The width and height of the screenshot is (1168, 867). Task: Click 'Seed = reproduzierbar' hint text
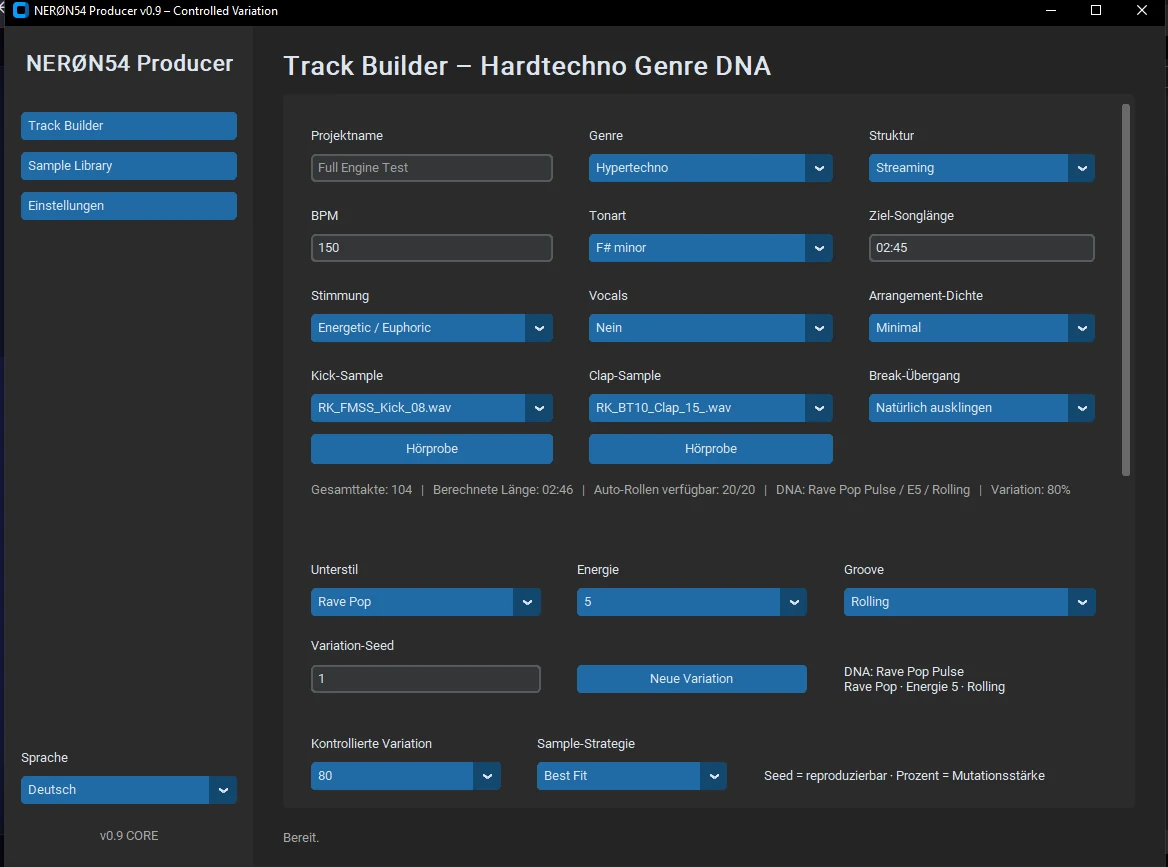pyautogui.click(x=825, y=775)
